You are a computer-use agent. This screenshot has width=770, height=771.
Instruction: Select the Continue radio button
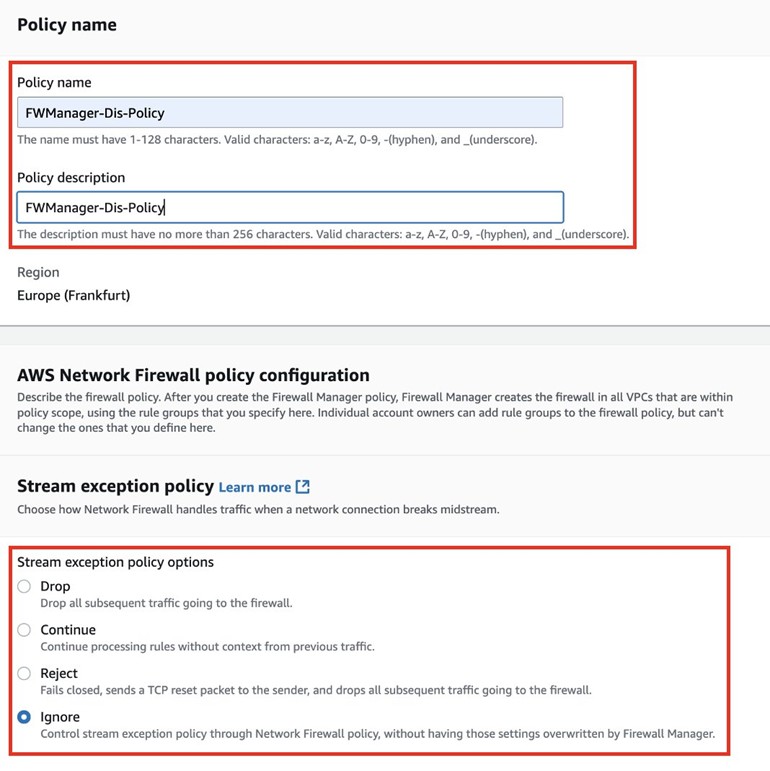[x=25, y=630]
